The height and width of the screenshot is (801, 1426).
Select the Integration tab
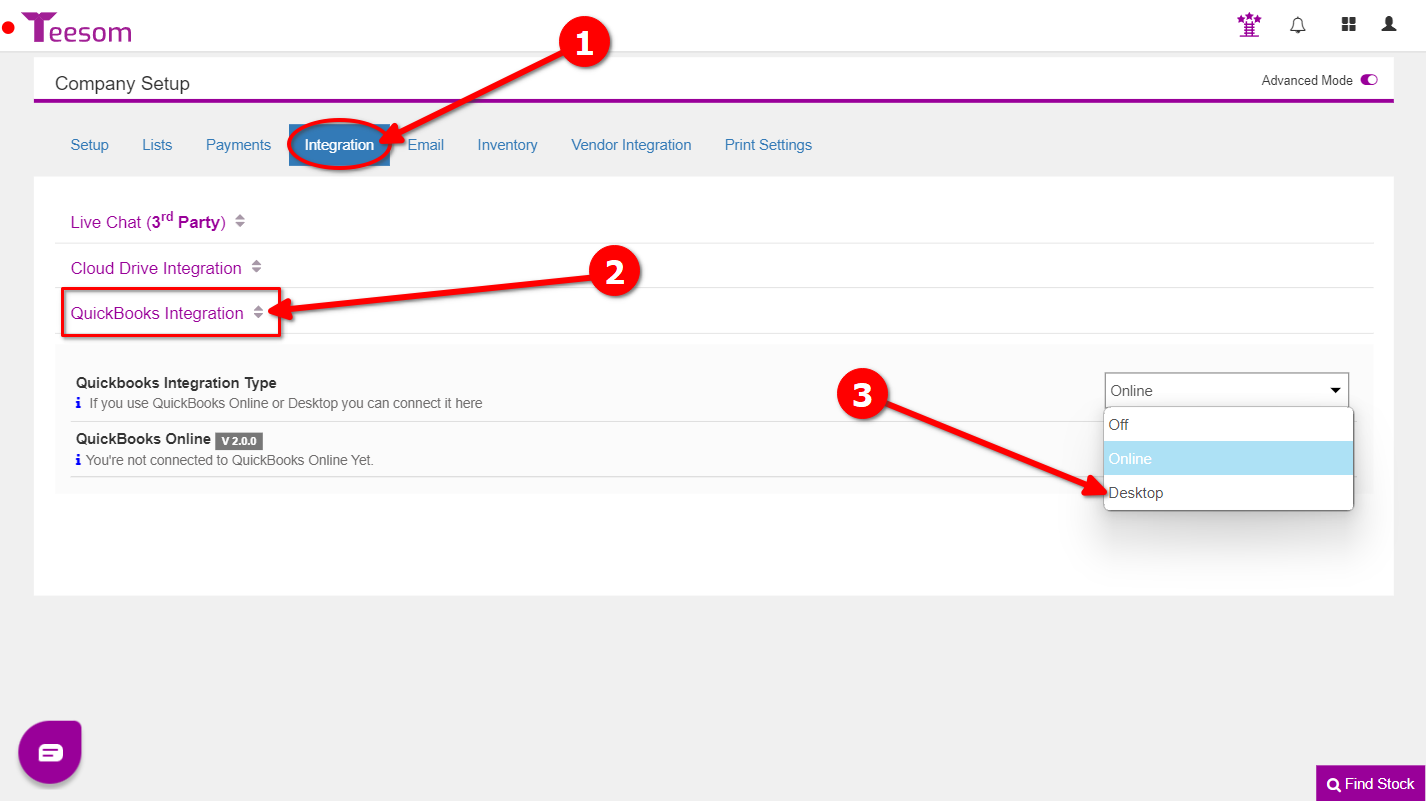pos(339,145)
